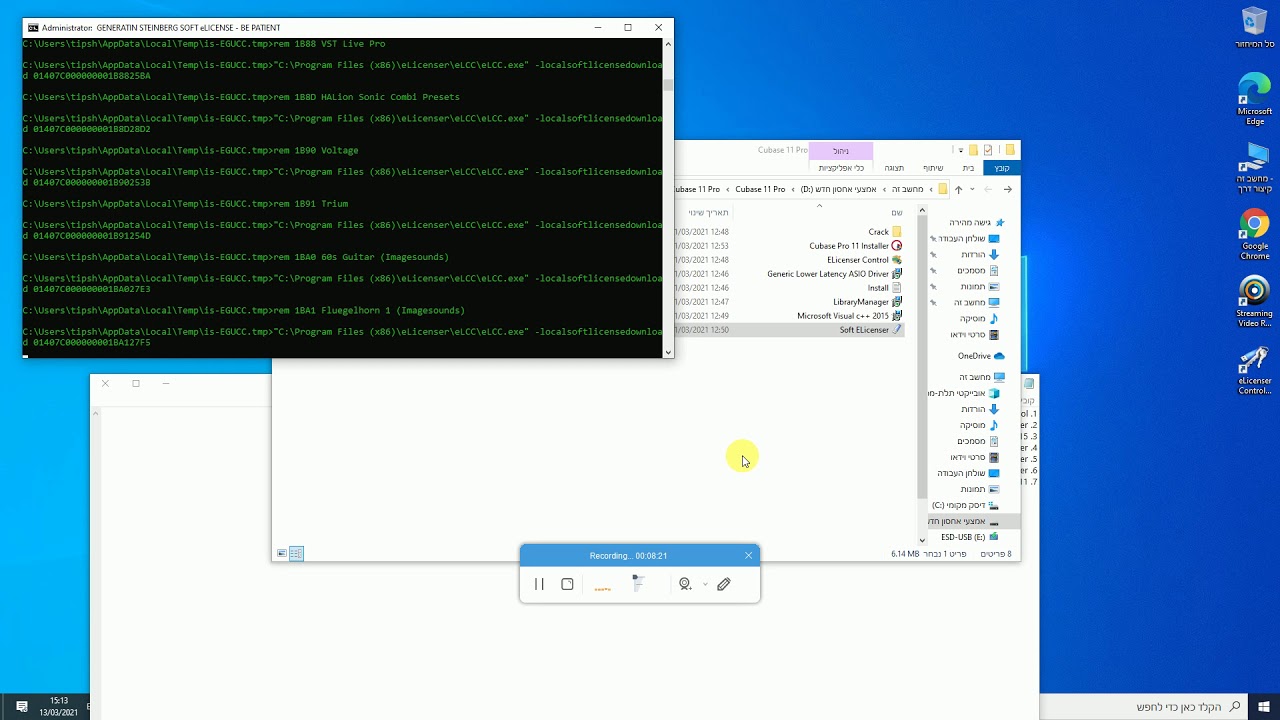This screenshot has height=720, width=1280.
Task: Go back in File Explorer navigation
Action: 1007,189
